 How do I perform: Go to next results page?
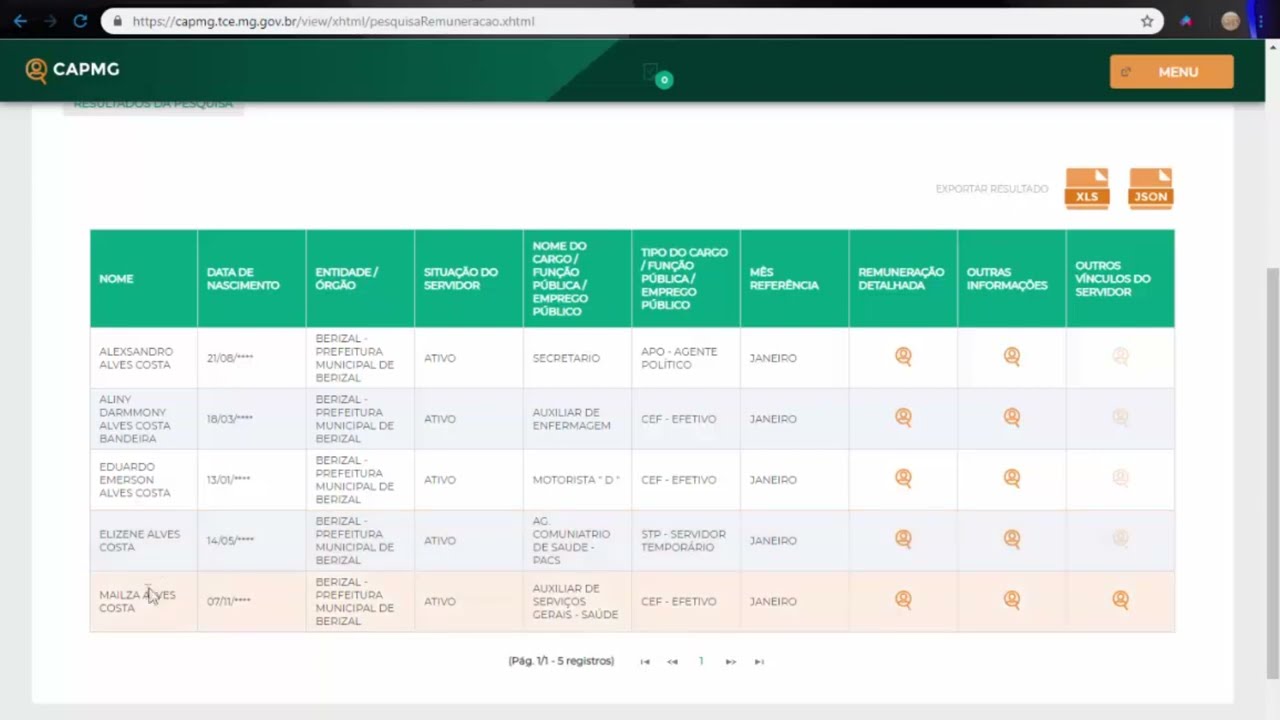(731, 661)
